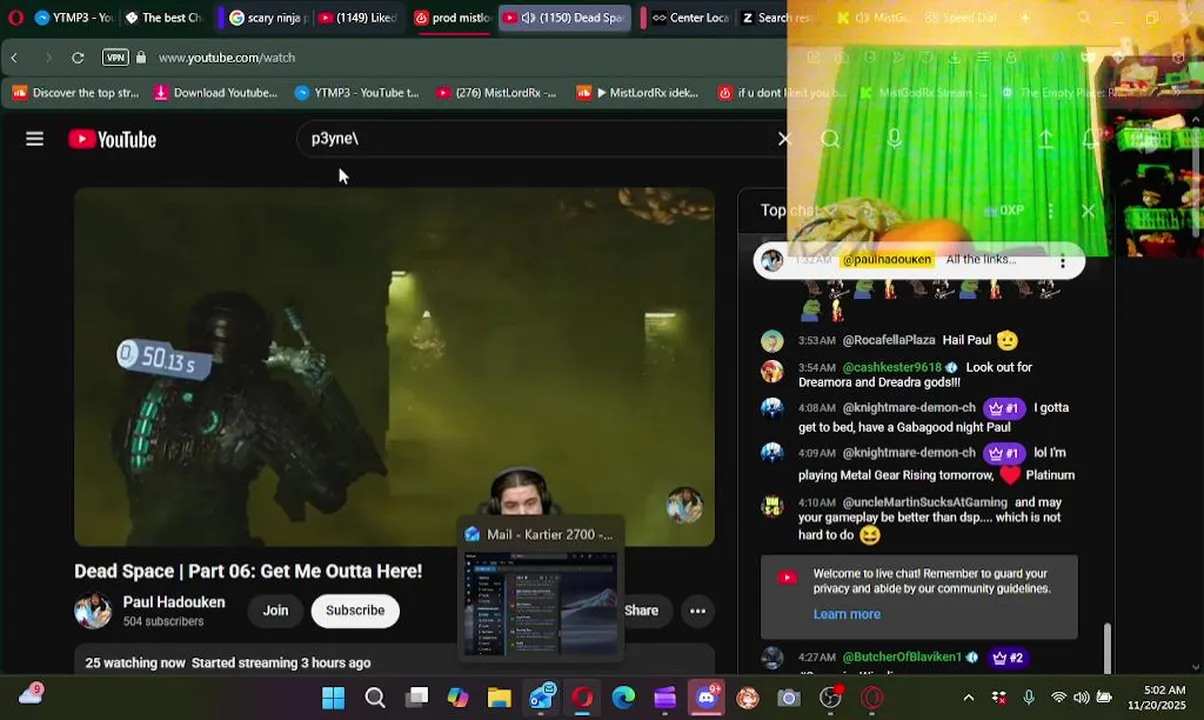Focus the www.youtube.com/watch address bar

click(227, 58)
